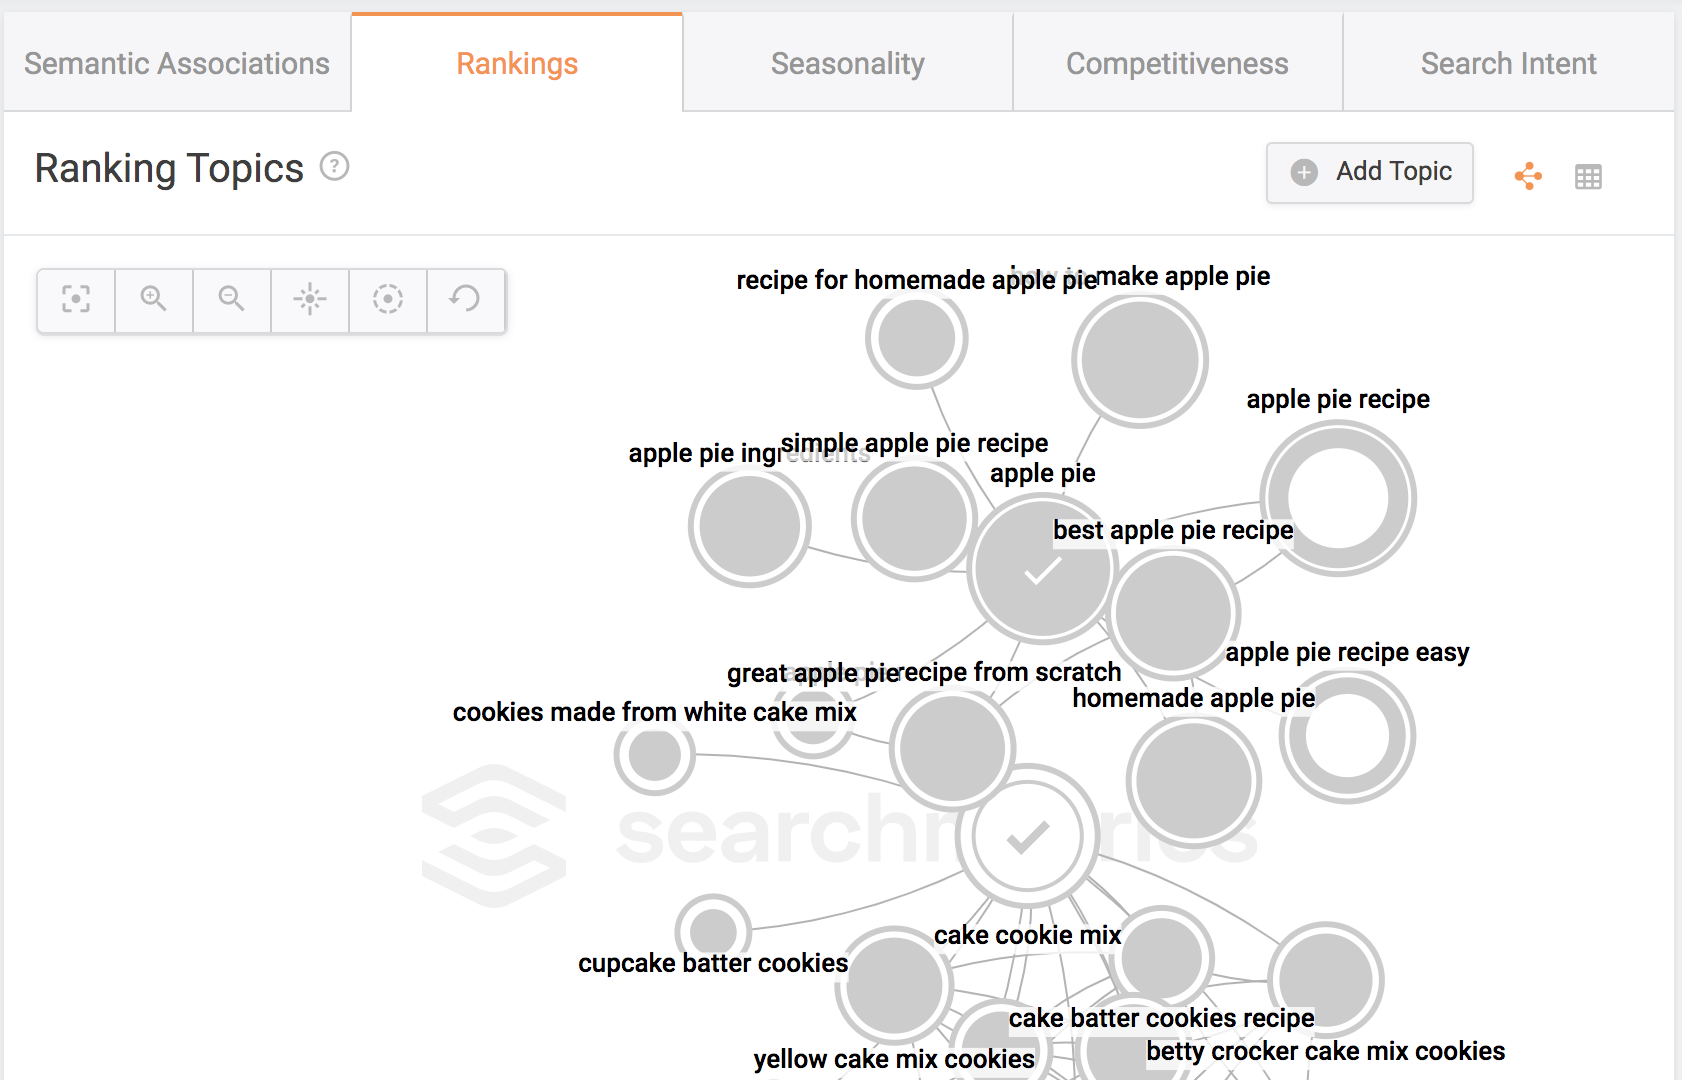Image resolution: width=1682 pixels, height=1080 pixels.
Task: Select the apple pie recipe ring node
Action: coord(1338,498)
